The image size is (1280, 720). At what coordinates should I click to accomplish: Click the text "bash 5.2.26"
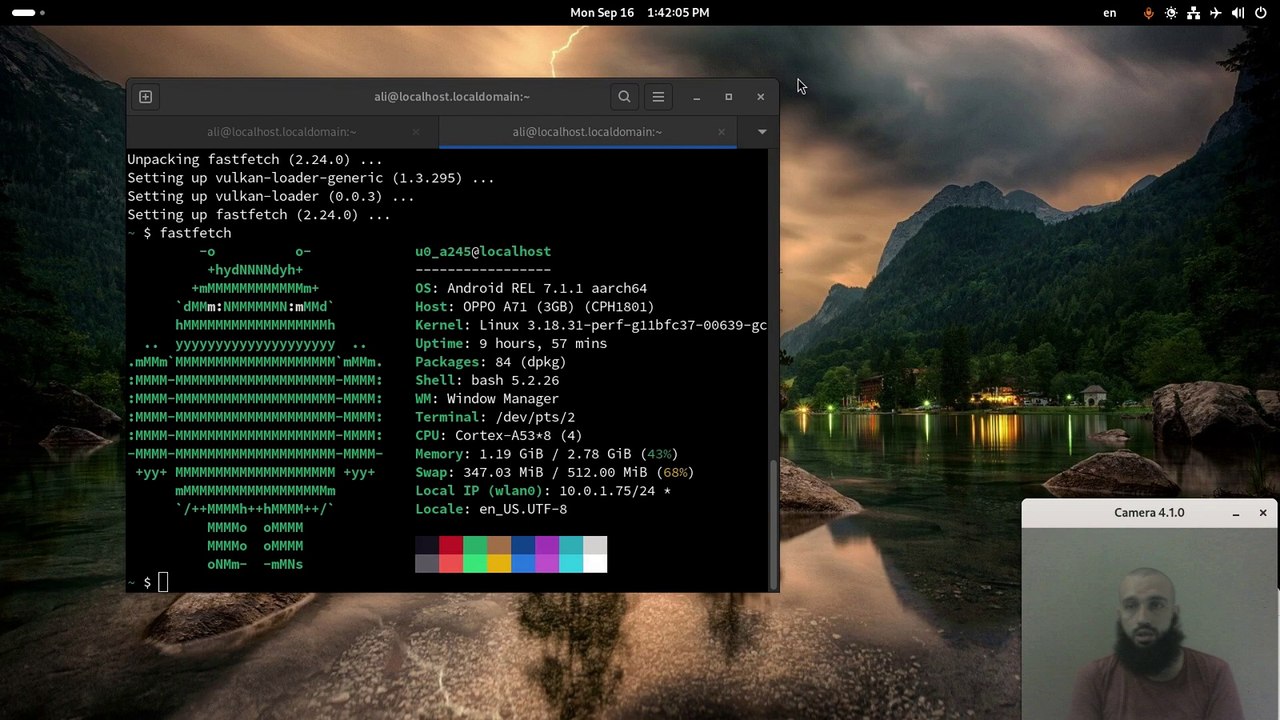point(515,381)
